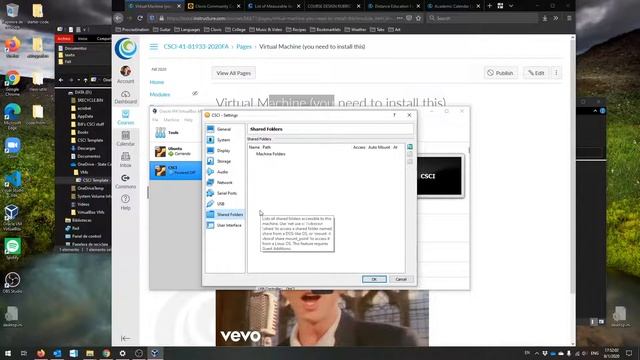Open Serial Ports settings category
Viewport: 640px width, 360px height.
click(x=227, y=193)
